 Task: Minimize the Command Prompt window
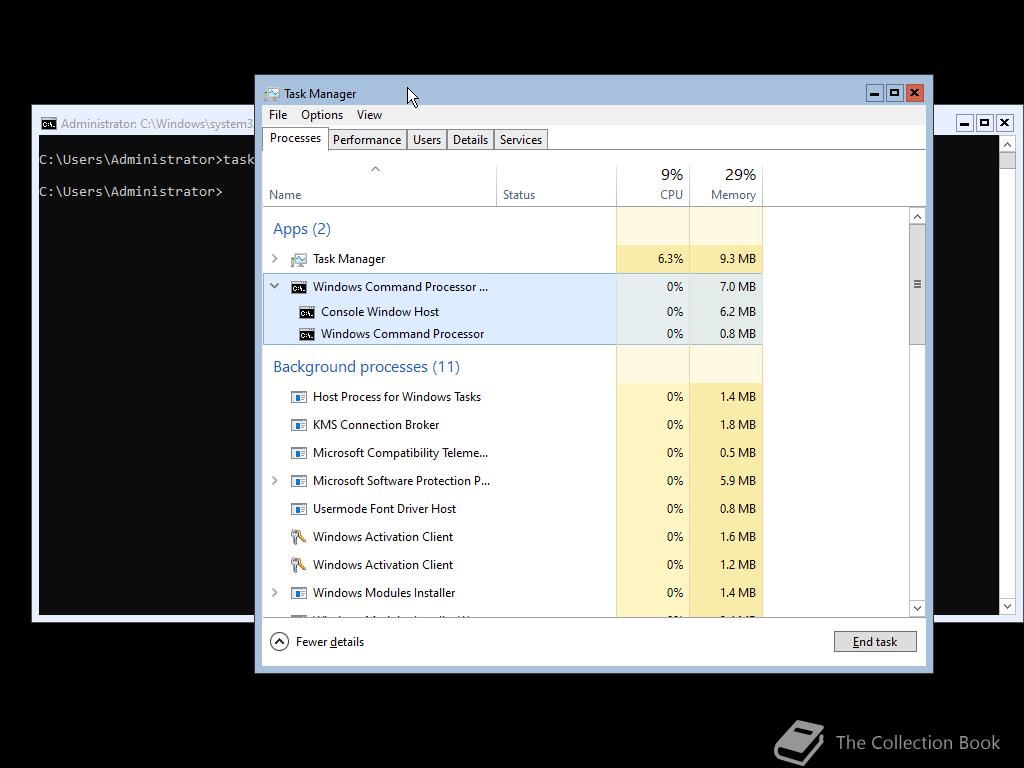tap(965, 123)
